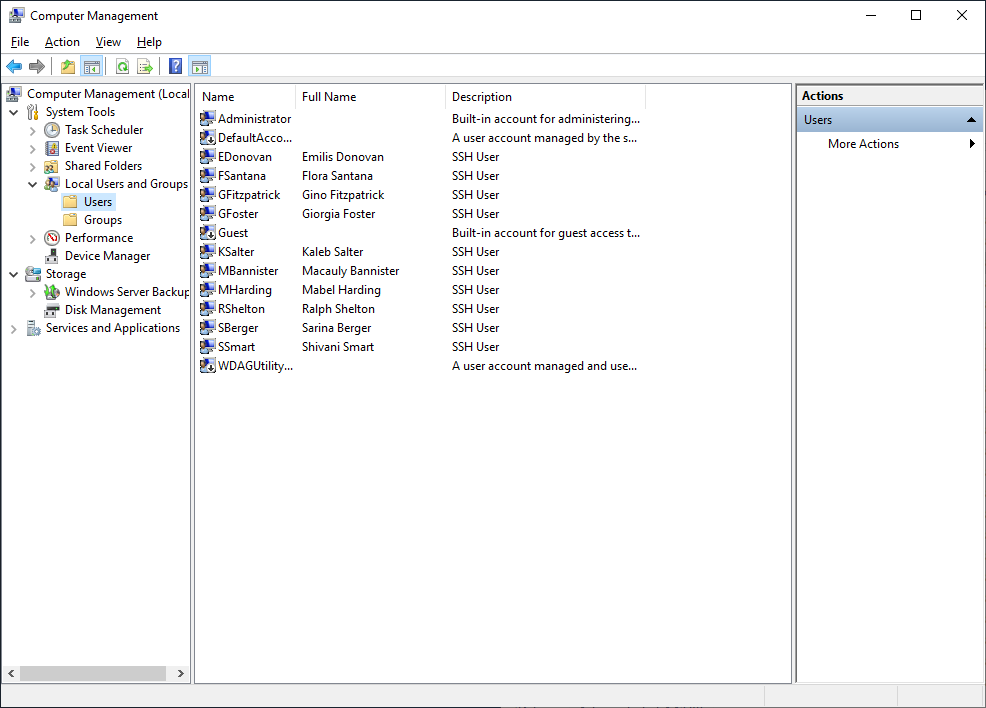This screenshot has width=986, height=708.
Task: Collapse the Storage tree node
Action: coord(14,275)
